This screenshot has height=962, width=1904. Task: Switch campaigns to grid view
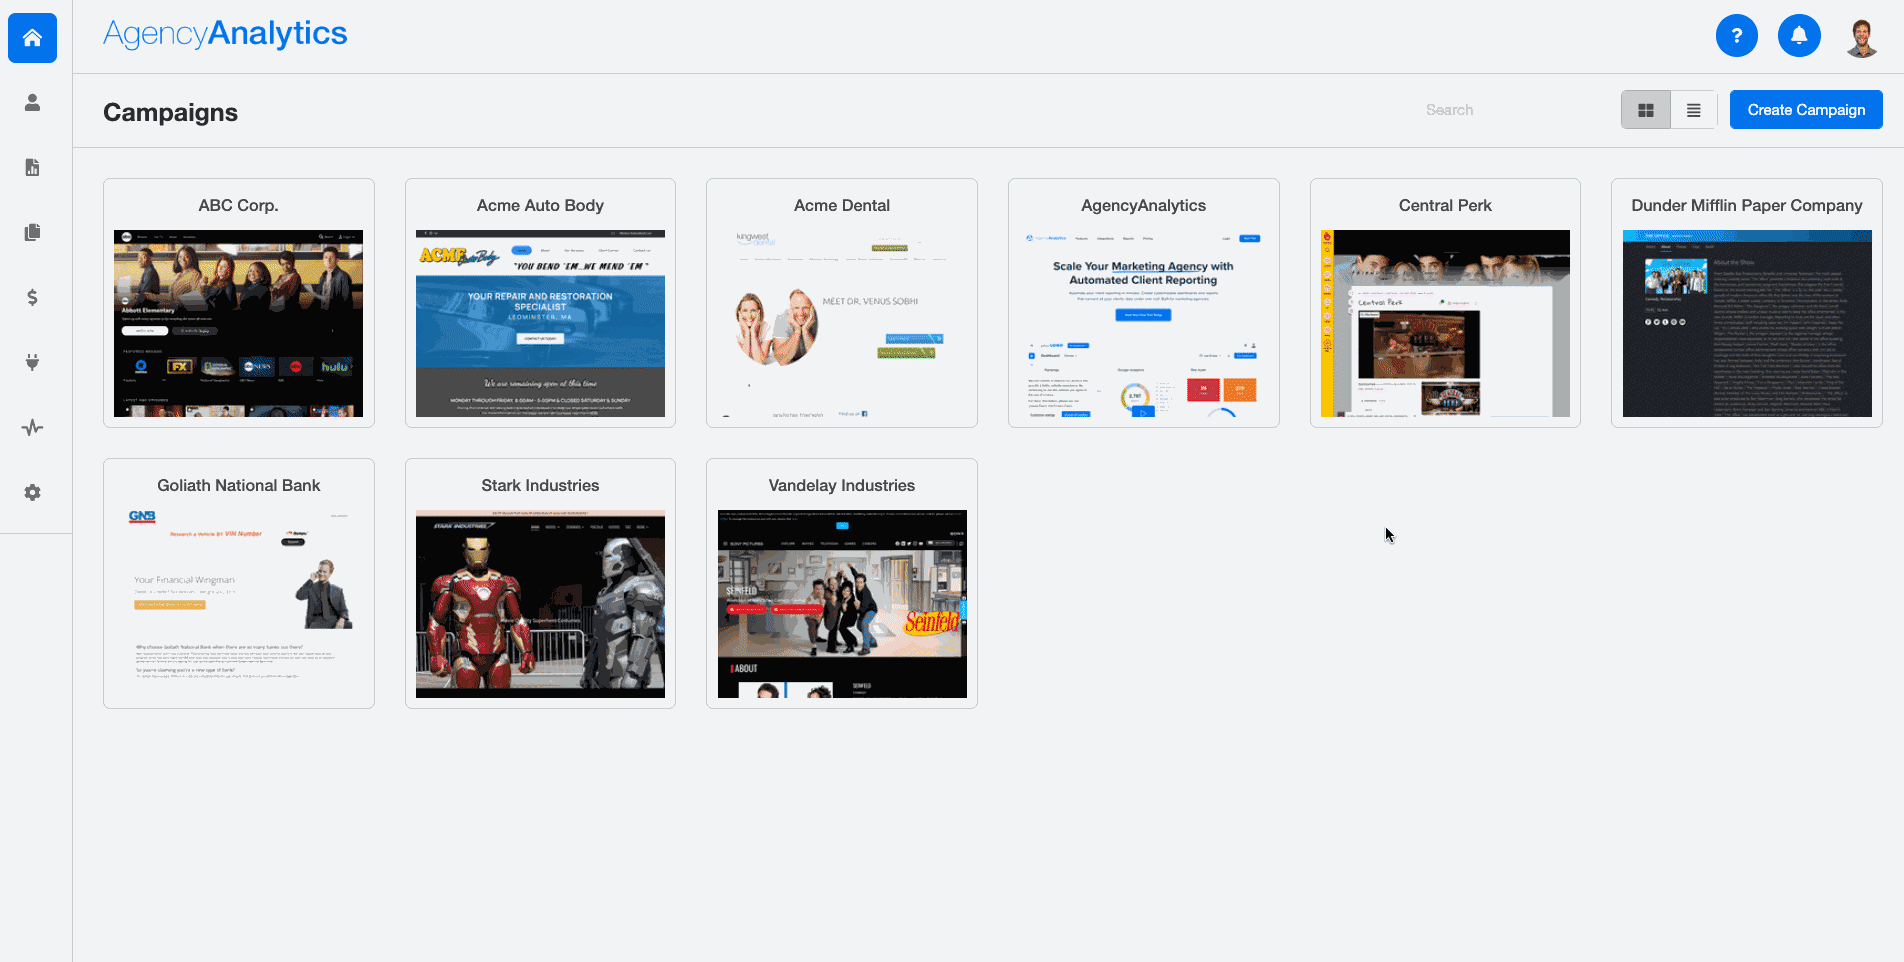(x=1645, y=109)
